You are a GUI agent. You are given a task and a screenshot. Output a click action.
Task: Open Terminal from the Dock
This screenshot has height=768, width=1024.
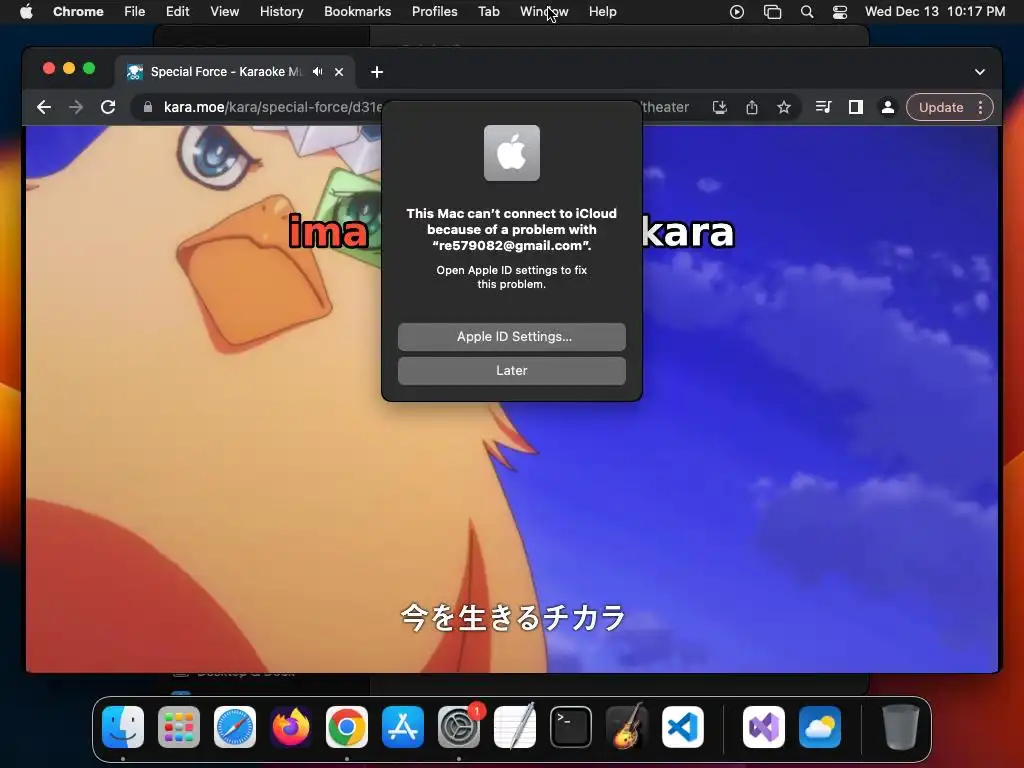571,727
